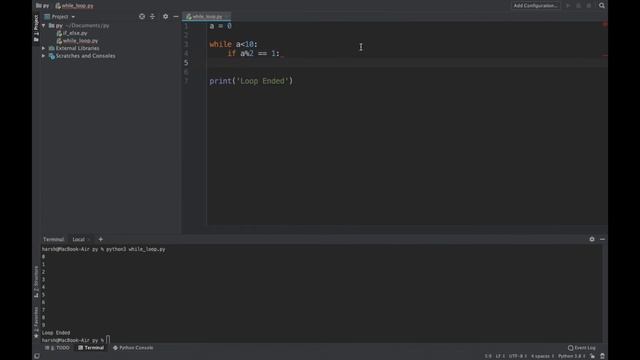Open the Python 3.8 interpreter selector

(571, 356)
